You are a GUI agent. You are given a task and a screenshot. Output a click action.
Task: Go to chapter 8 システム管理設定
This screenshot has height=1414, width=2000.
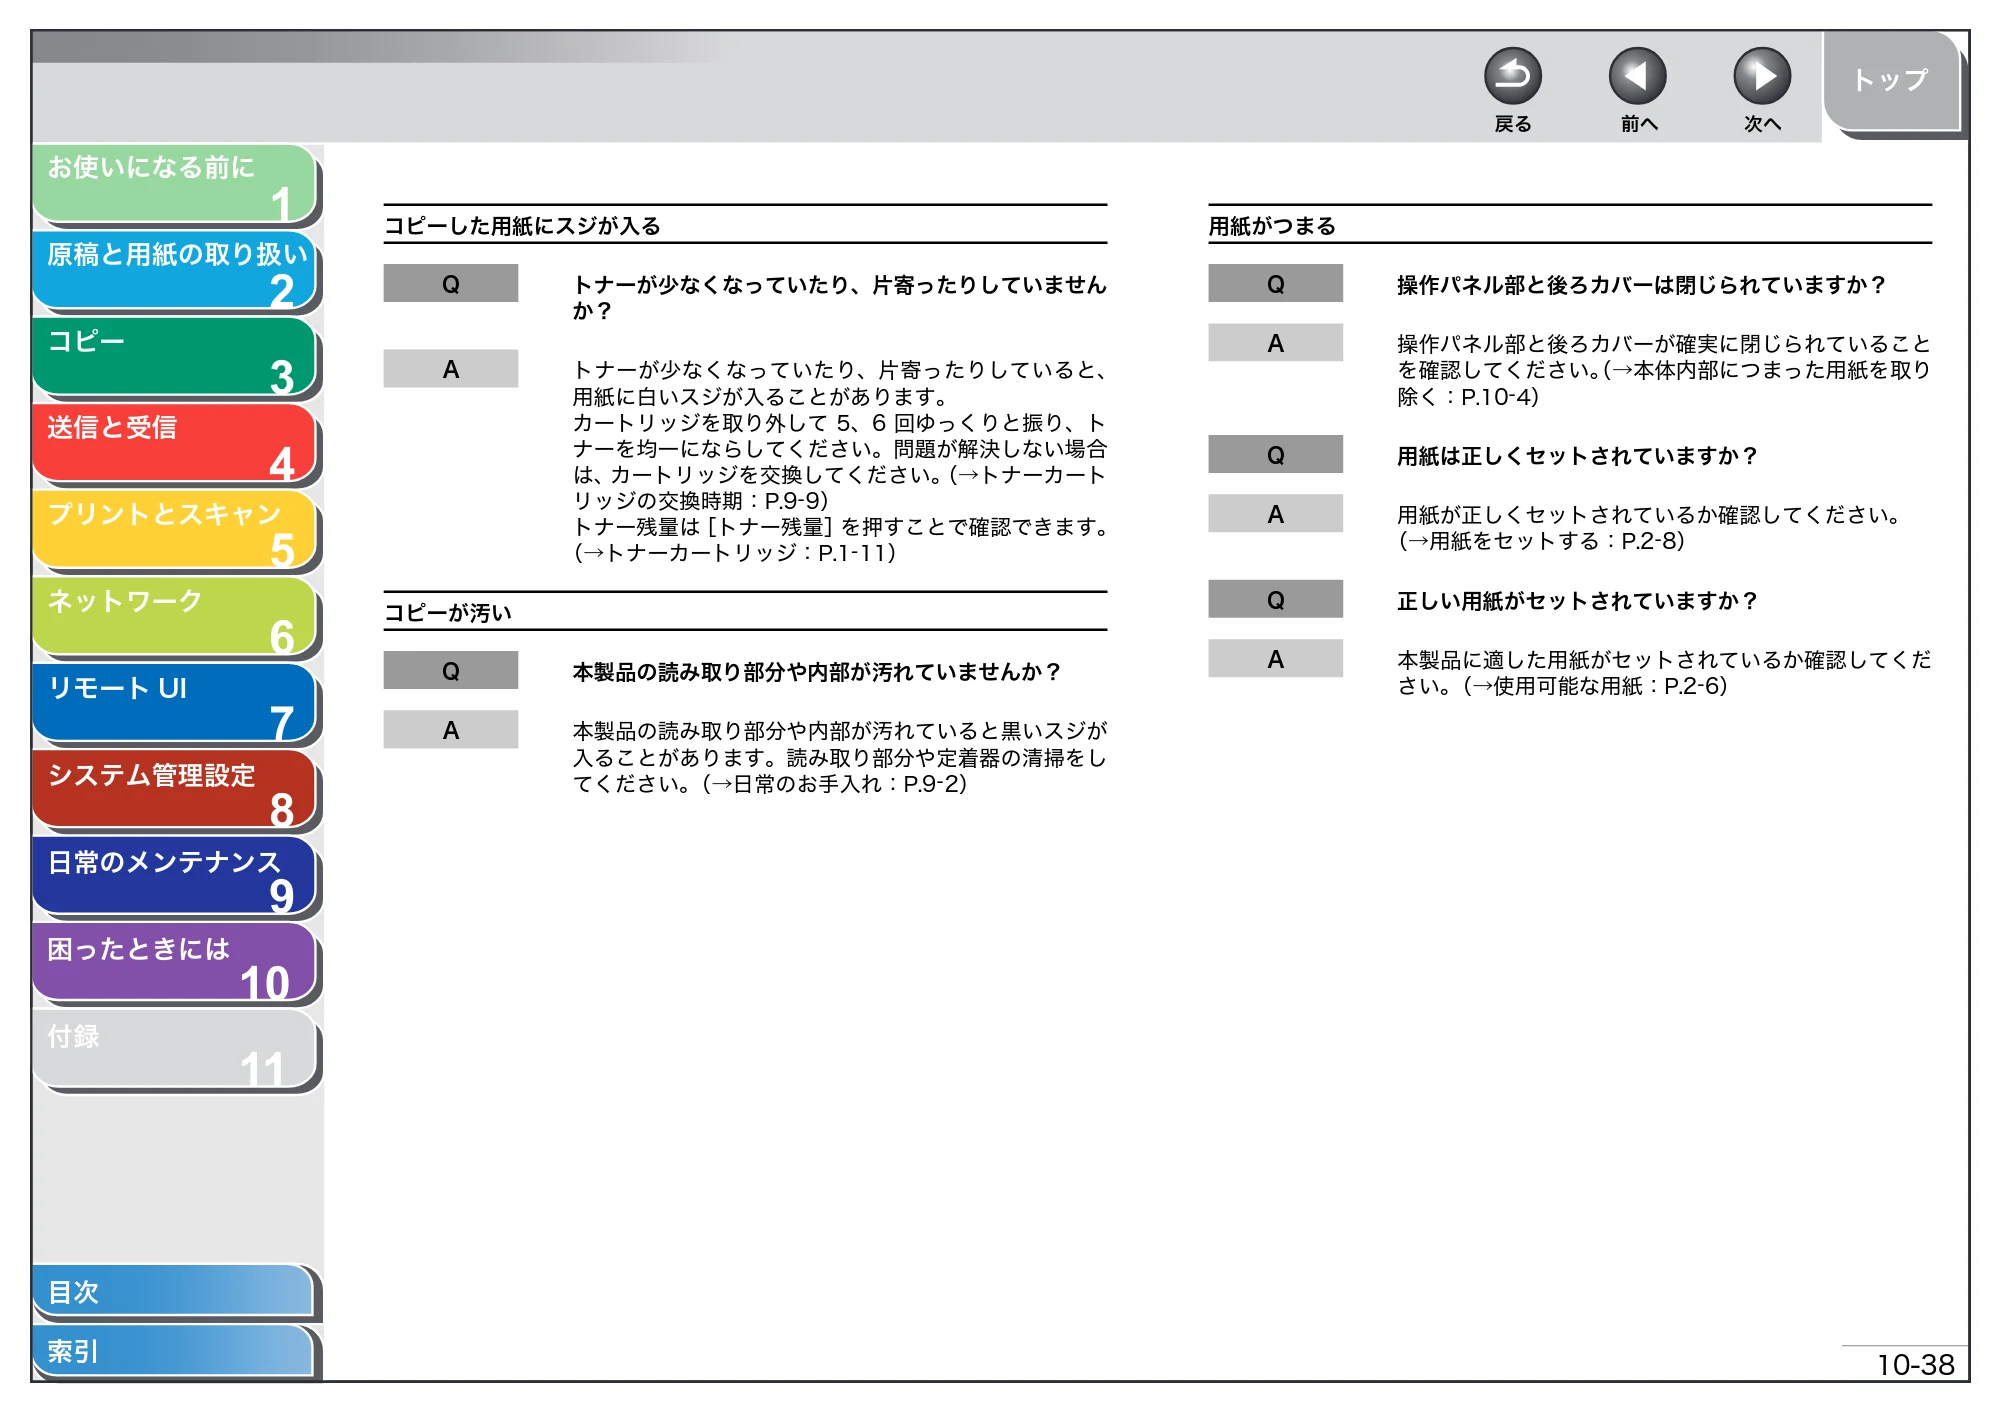(x=174, y=790)
